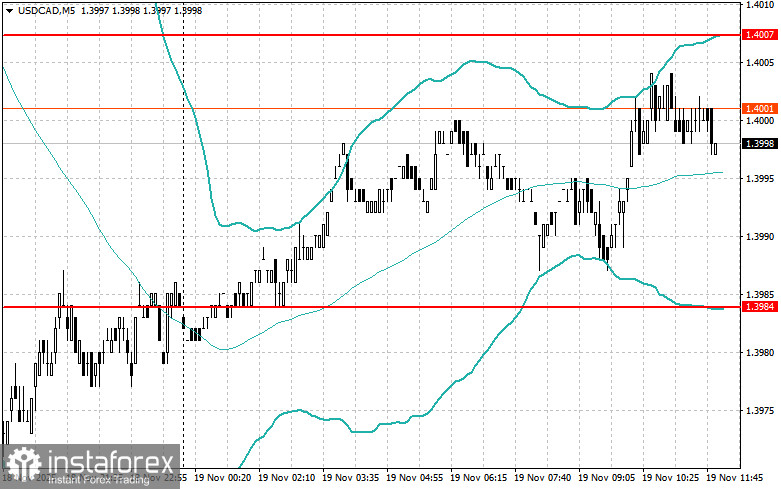Select the black 1.3998 current price label
The width and height of the screenshot is (781, 489).
pyautogui.click(x=760, y=144)
